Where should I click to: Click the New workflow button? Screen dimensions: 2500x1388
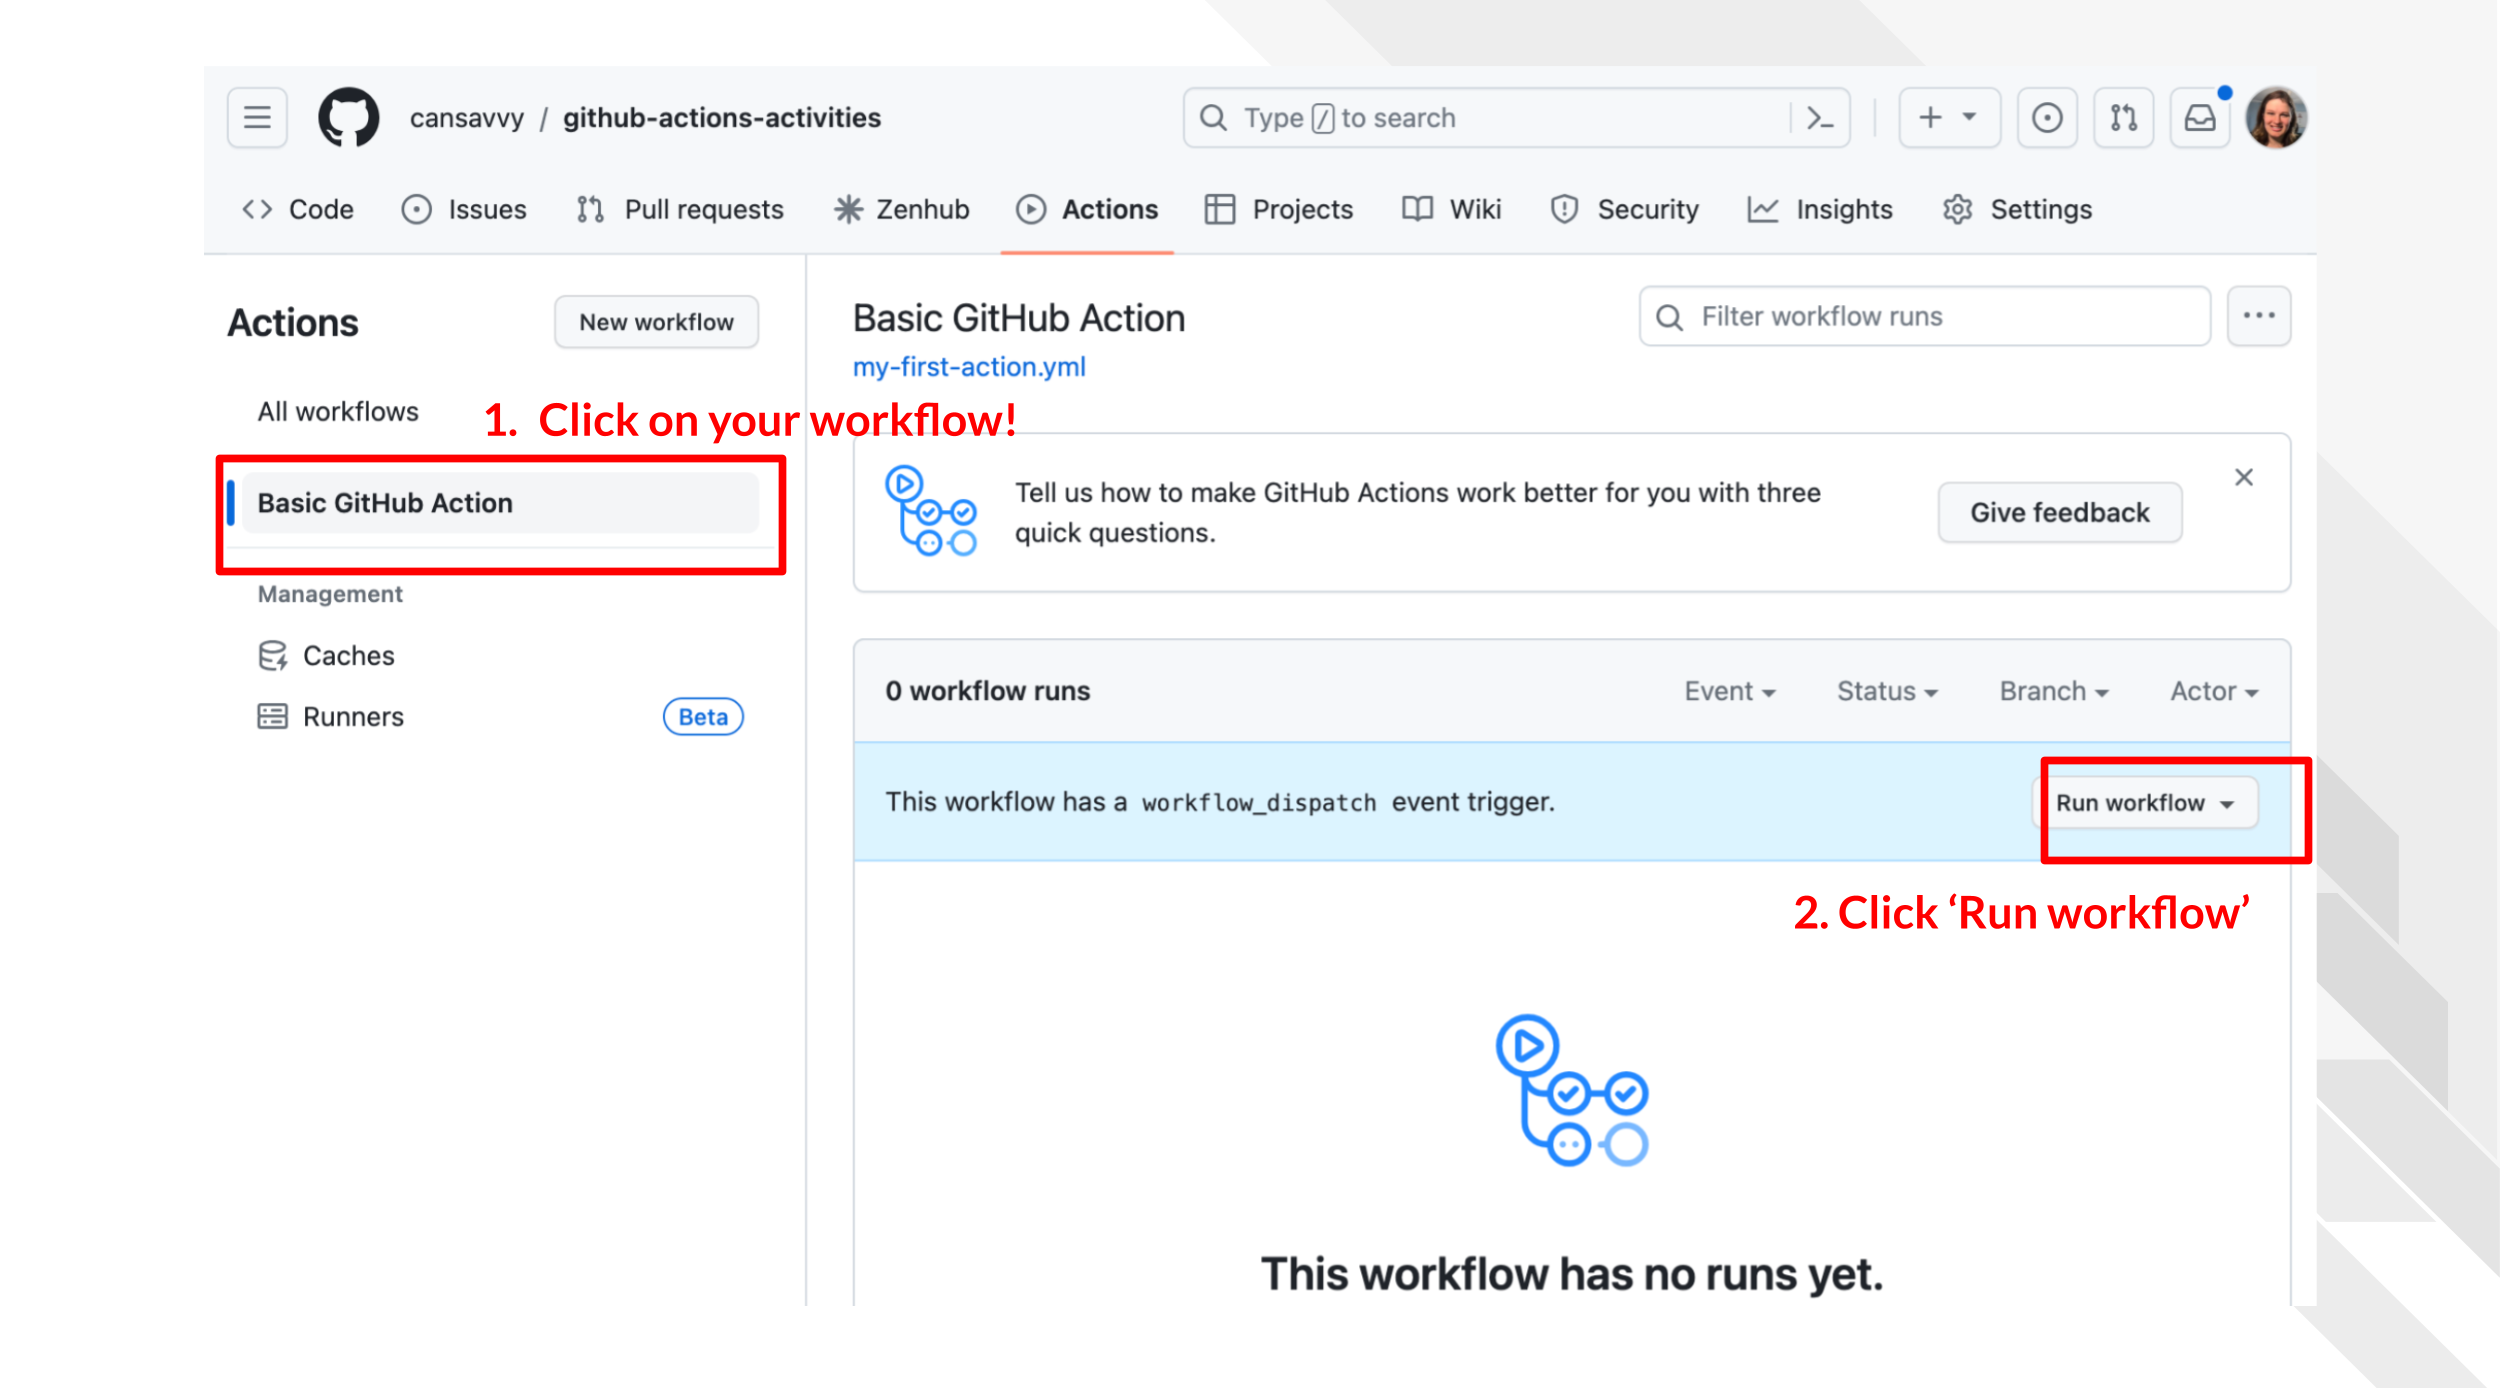pos(656,322)
